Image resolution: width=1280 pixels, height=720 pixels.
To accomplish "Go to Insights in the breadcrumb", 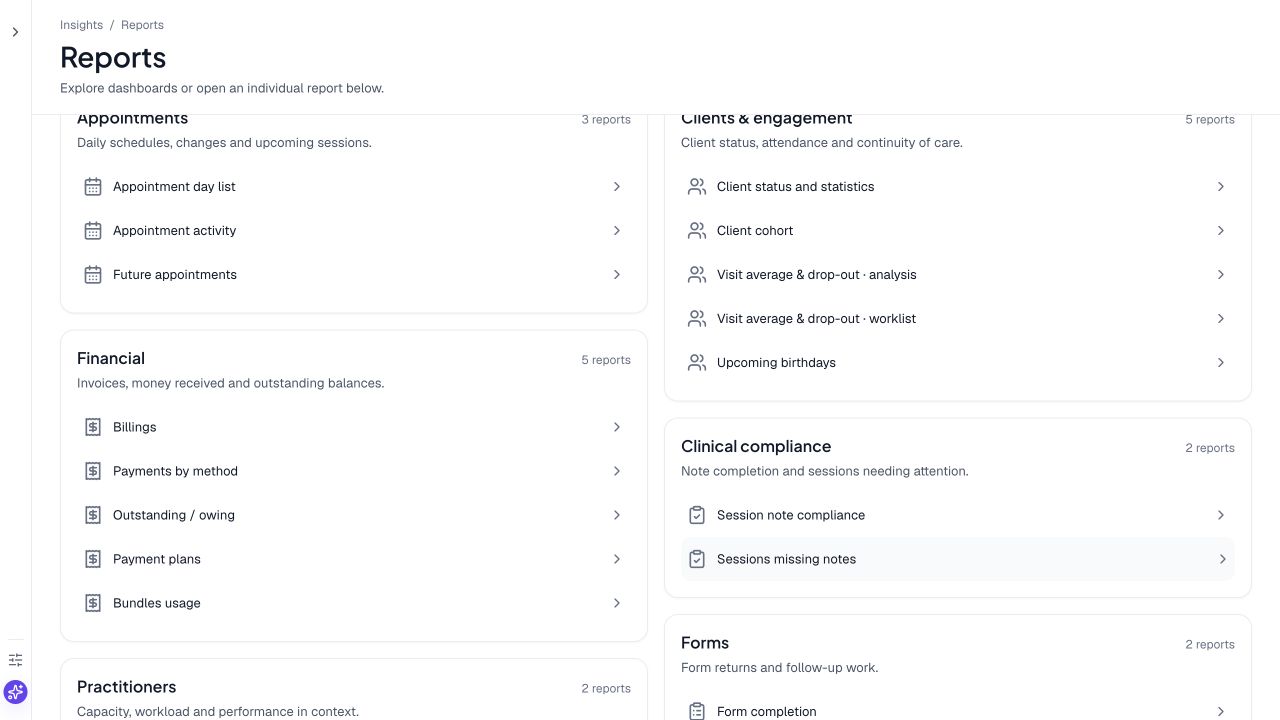I will click(x=81, y=25).
